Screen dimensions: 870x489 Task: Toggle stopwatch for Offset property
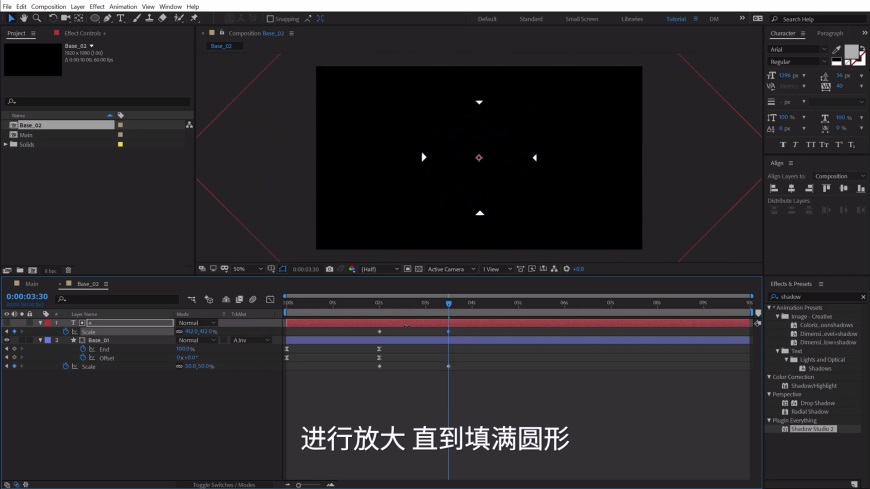click(83, 358)
